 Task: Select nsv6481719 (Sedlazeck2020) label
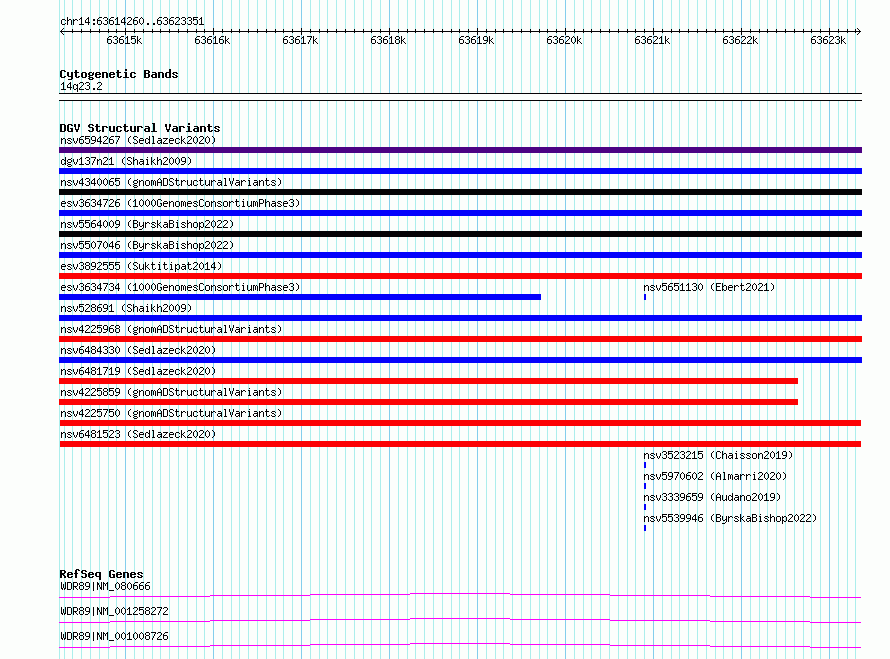pyautogui.click(x=138, y=371)
